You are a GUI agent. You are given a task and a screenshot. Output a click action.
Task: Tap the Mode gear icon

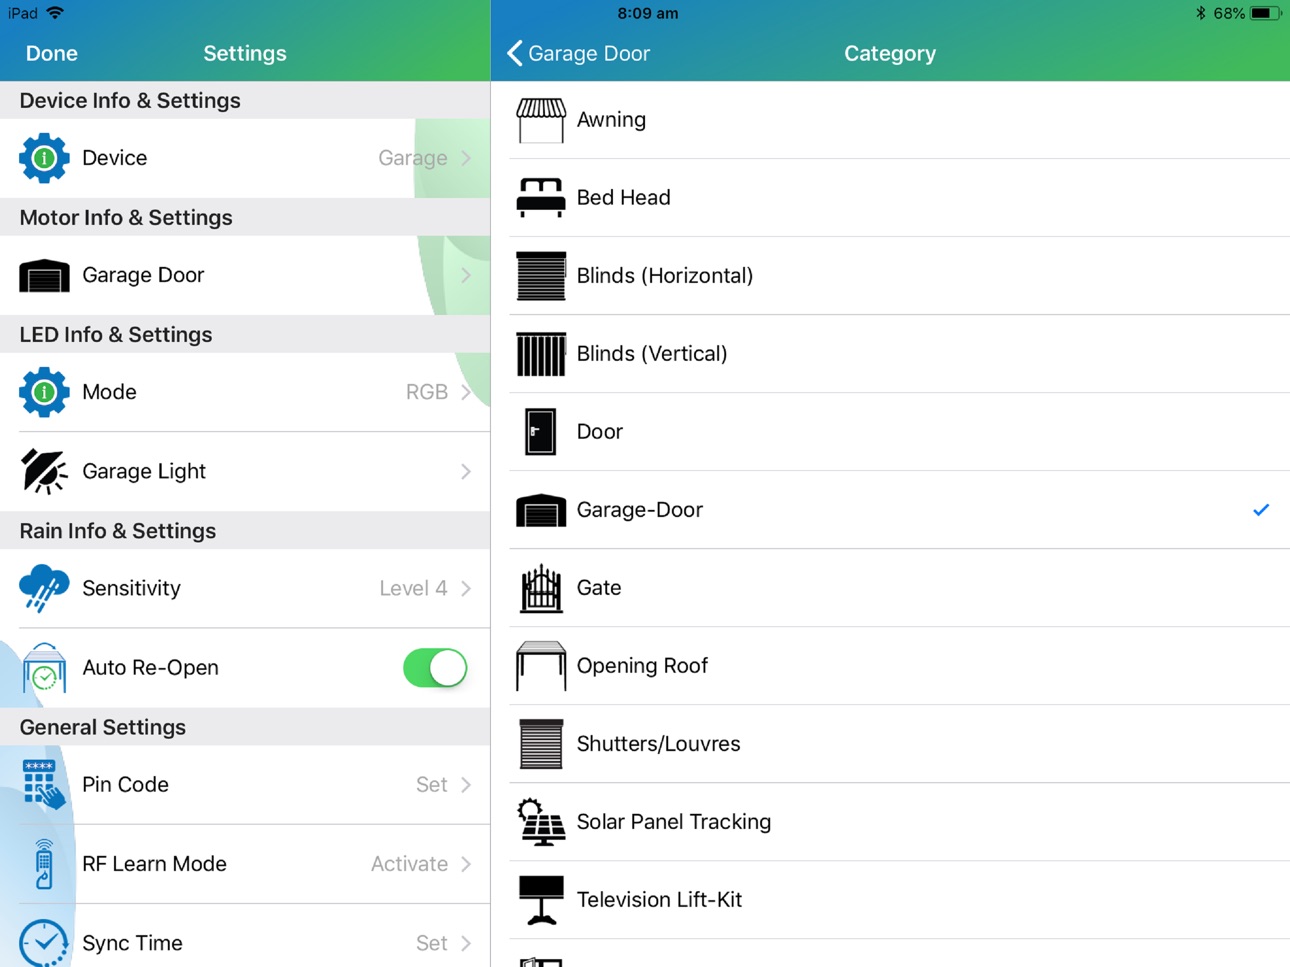pyautogui.click(x=44, y=392)
